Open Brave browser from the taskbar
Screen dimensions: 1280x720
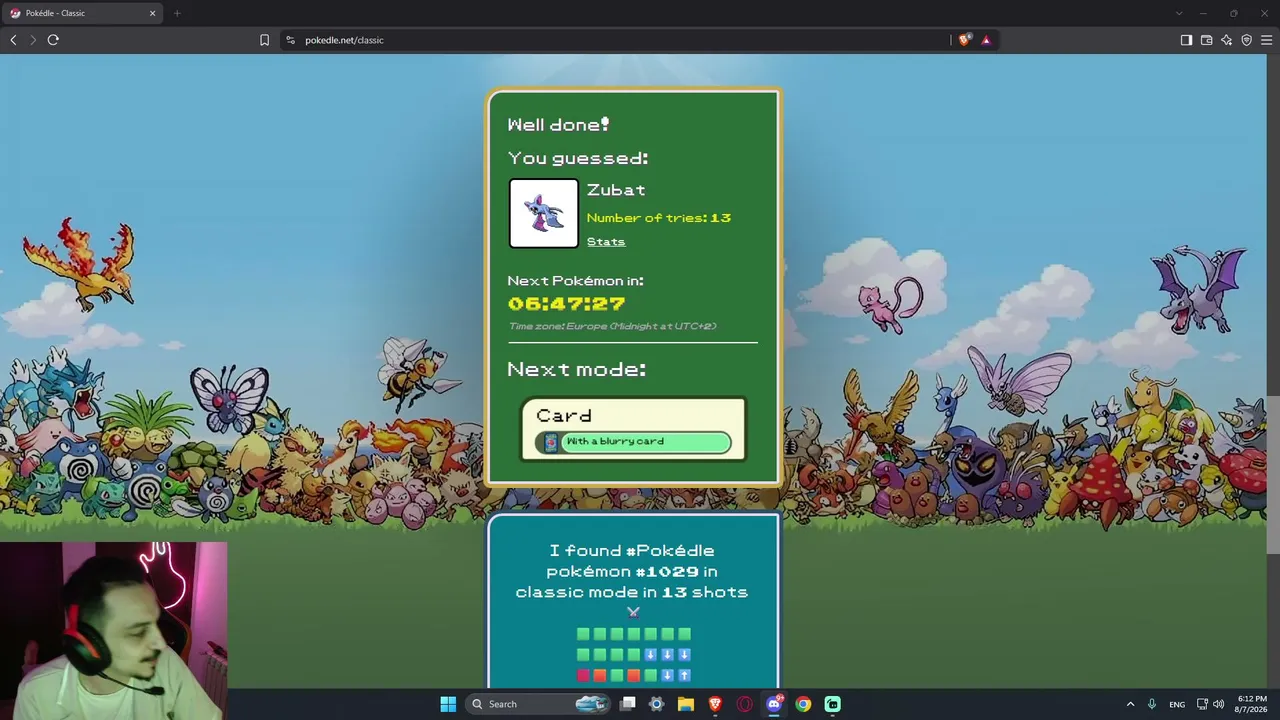(x=715, y=704)
